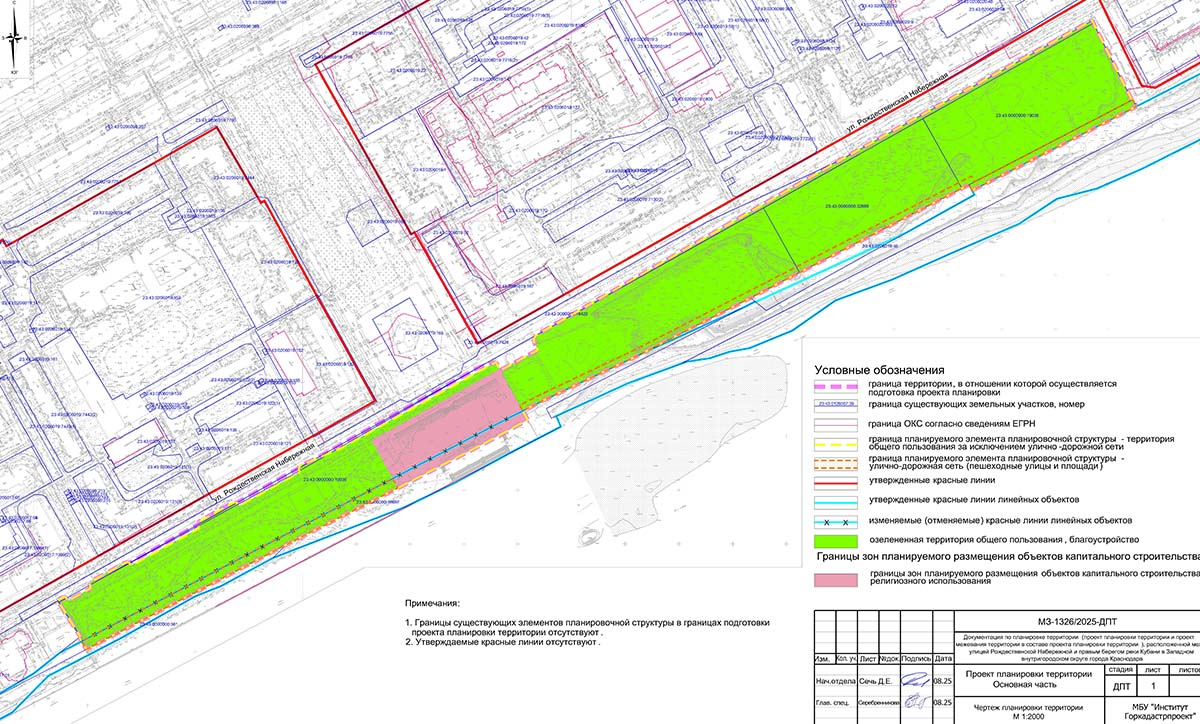This screenshot has height=724, width=1200.
Task: Click the orange dashed street network legend symbol
Action: pyautogui.click(x=836, y=461)
